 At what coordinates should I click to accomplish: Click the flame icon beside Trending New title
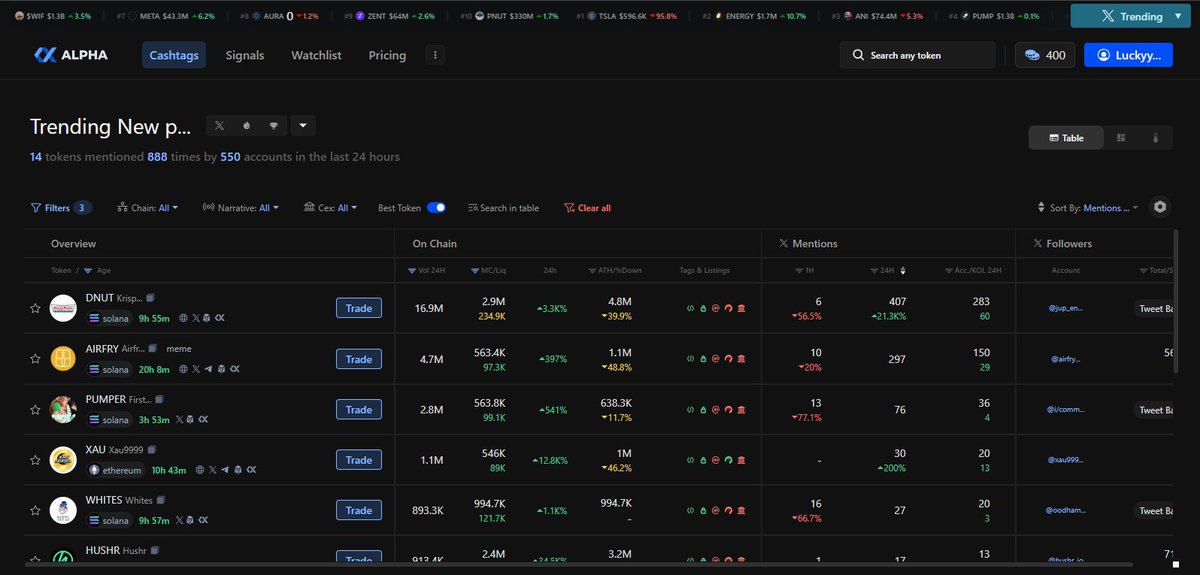247,126
